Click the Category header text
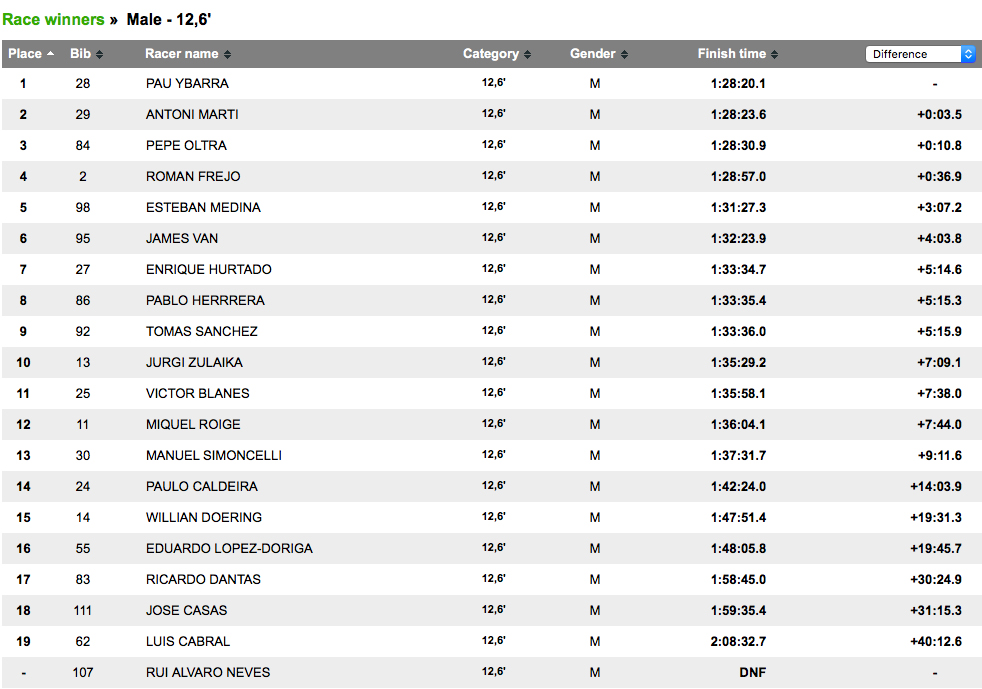Viewport: 982px width, 689px height. pyautogui.click(x=491, y=54)
